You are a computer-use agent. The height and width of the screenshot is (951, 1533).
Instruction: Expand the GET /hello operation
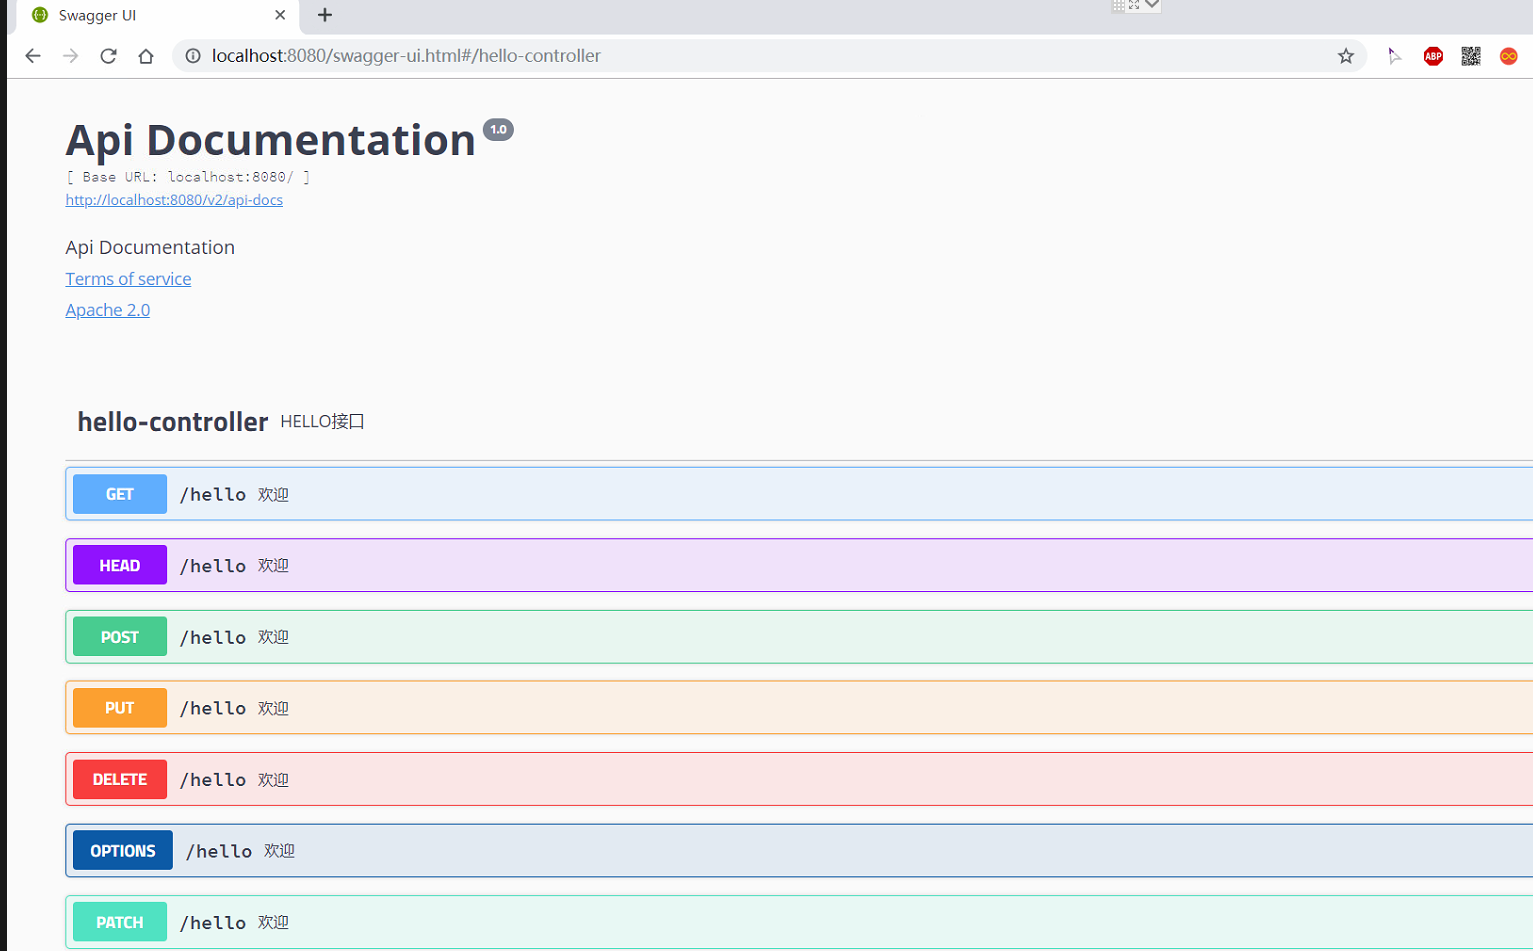coord(799,494)
